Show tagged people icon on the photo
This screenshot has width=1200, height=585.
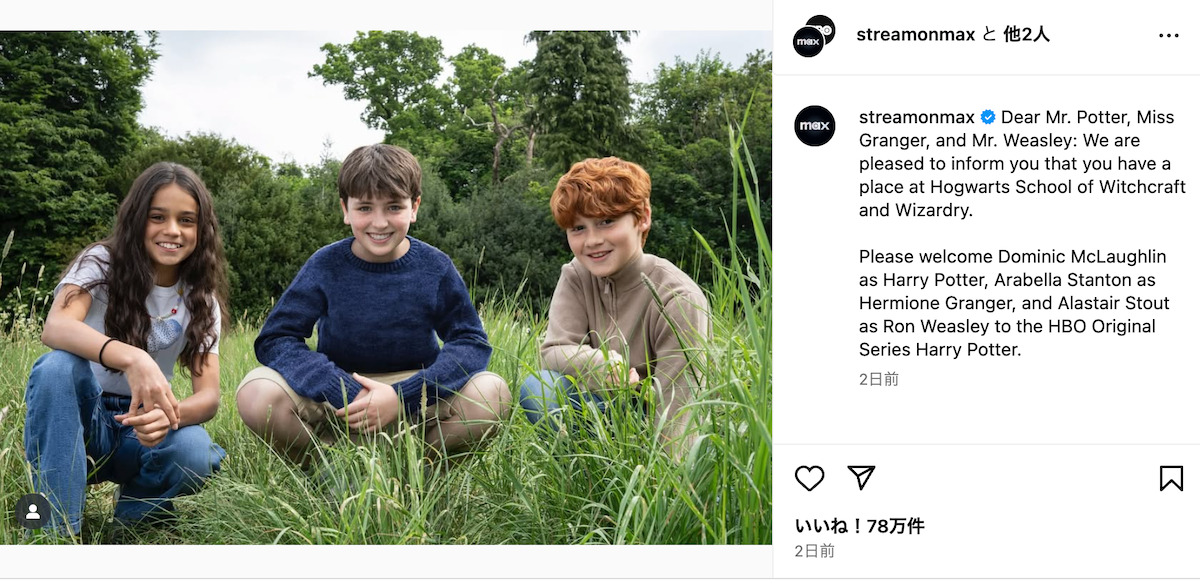point(33,511)
